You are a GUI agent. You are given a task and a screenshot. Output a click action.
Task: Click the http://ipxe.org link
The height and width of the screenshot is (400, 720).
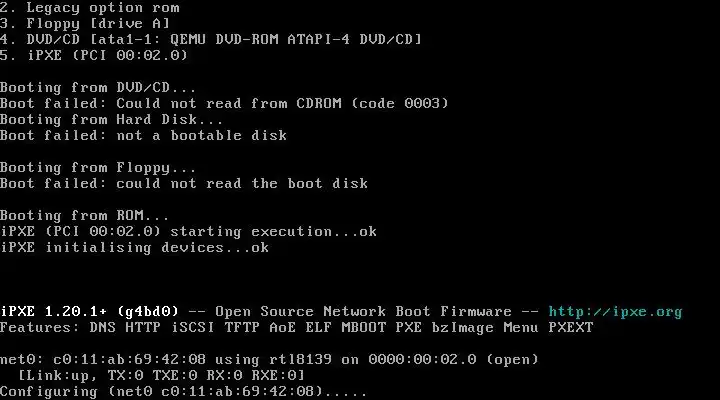tap(615, 312)
